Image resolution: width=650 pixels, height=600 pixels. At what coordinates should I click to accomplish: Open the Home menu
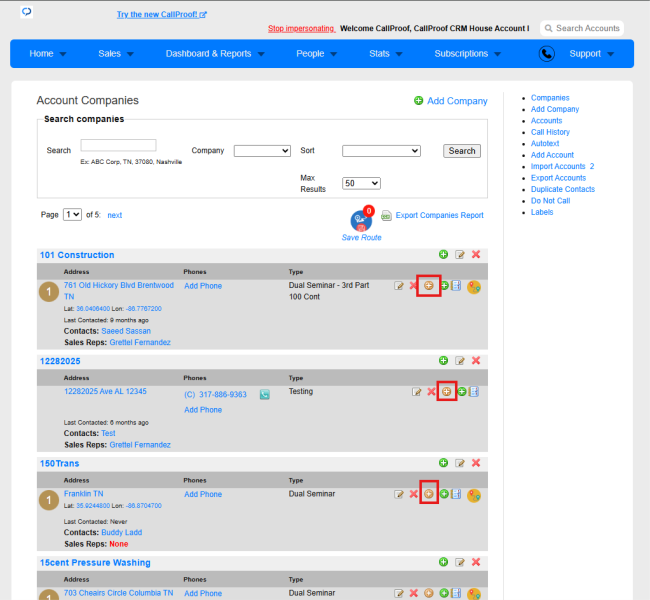pyautogui.click(x=47, y=53)
